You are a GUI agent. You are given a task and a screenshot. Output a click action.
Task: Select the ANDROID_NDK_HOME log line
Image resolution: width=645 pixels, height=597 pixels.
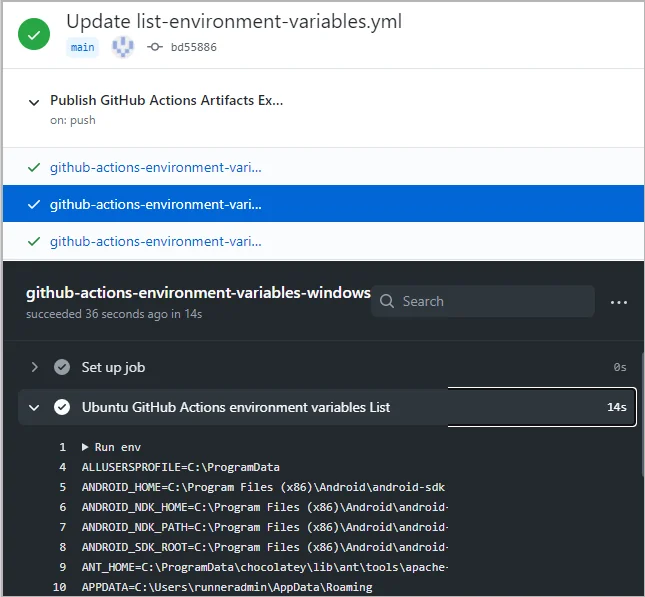(265, 507)
